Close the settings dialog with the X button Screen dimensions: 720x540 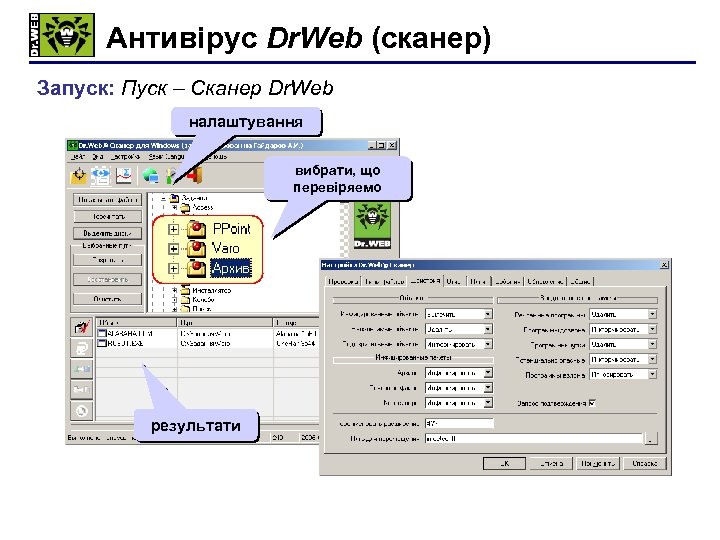point(664,265)
